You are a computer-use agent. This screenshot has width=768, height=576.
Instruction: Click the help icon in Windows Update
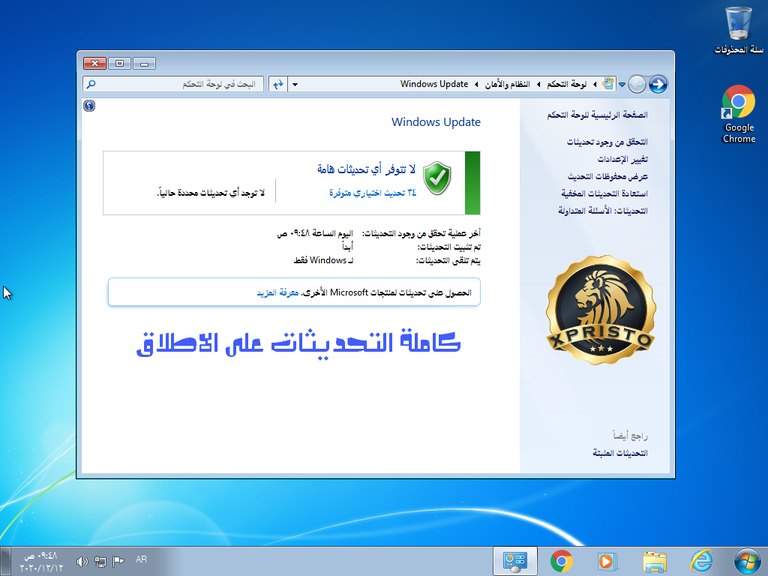click(x=89, y=105)
